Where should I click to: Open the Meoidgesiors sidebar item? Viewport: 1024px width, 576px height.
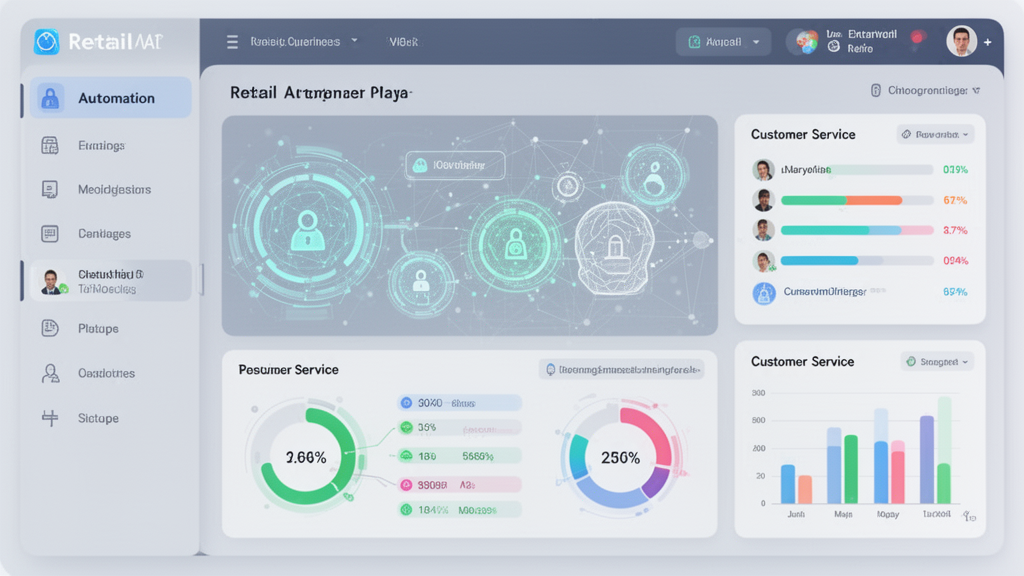click(x=114, y=189)
